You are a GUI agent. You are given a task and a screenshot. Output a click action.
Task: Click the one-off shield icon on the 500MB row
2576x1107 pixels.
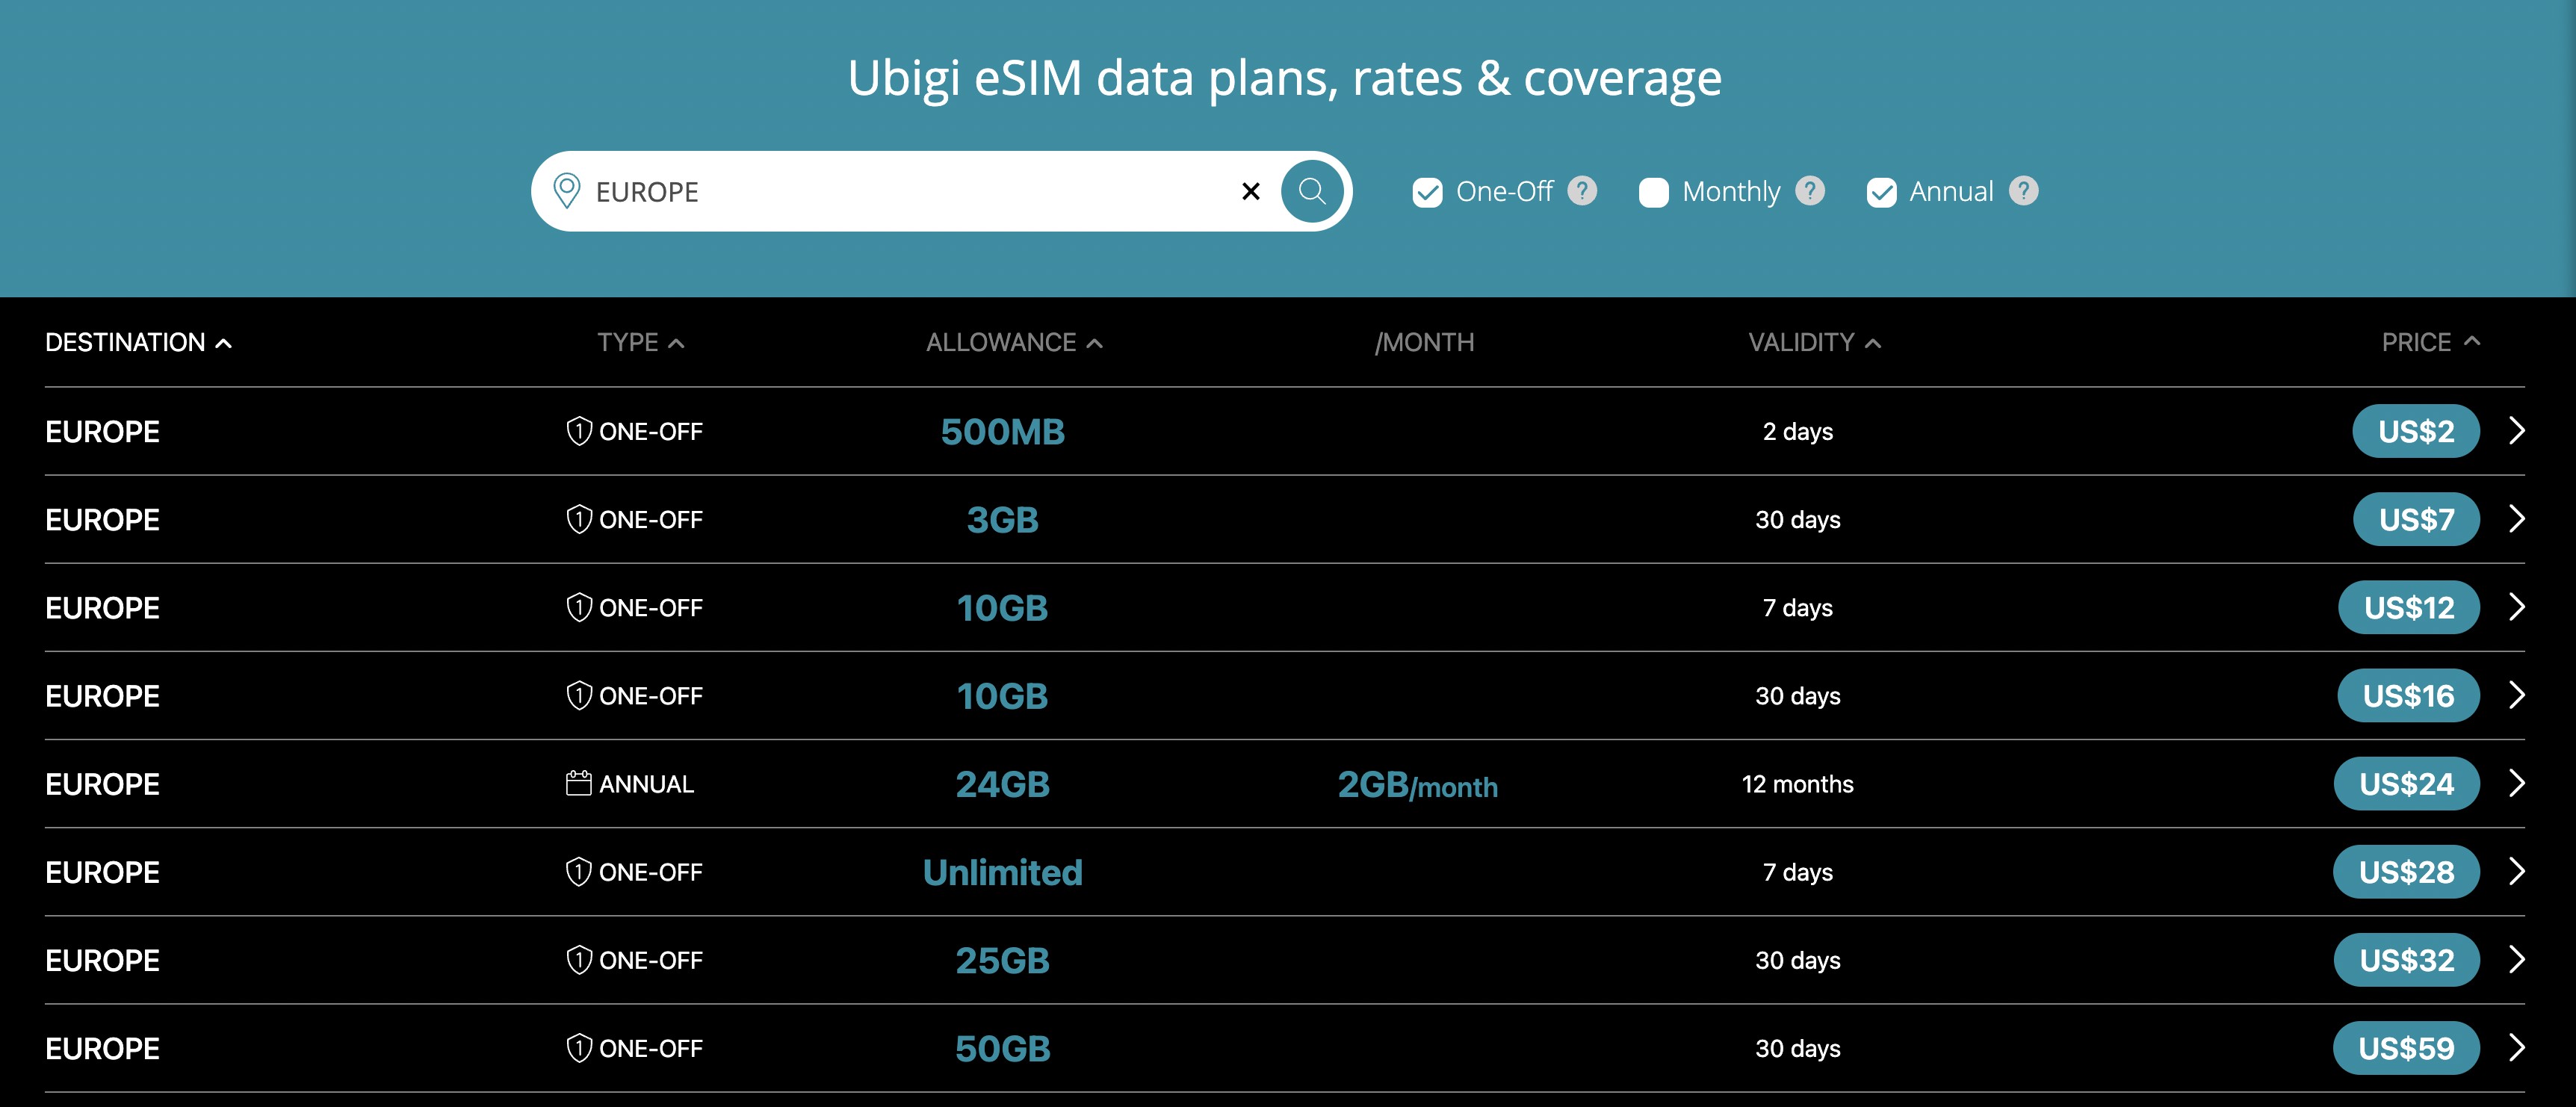click(578, 431)
